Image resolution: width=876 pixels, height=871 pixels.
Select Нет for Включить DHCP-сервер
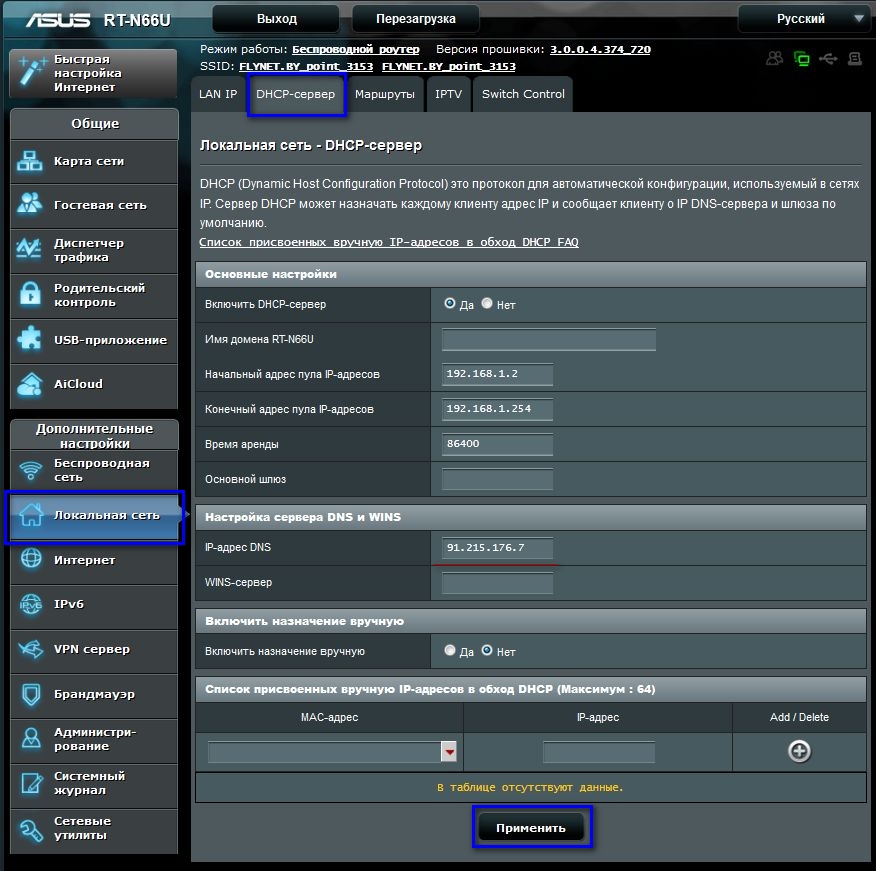coord(487,303)
